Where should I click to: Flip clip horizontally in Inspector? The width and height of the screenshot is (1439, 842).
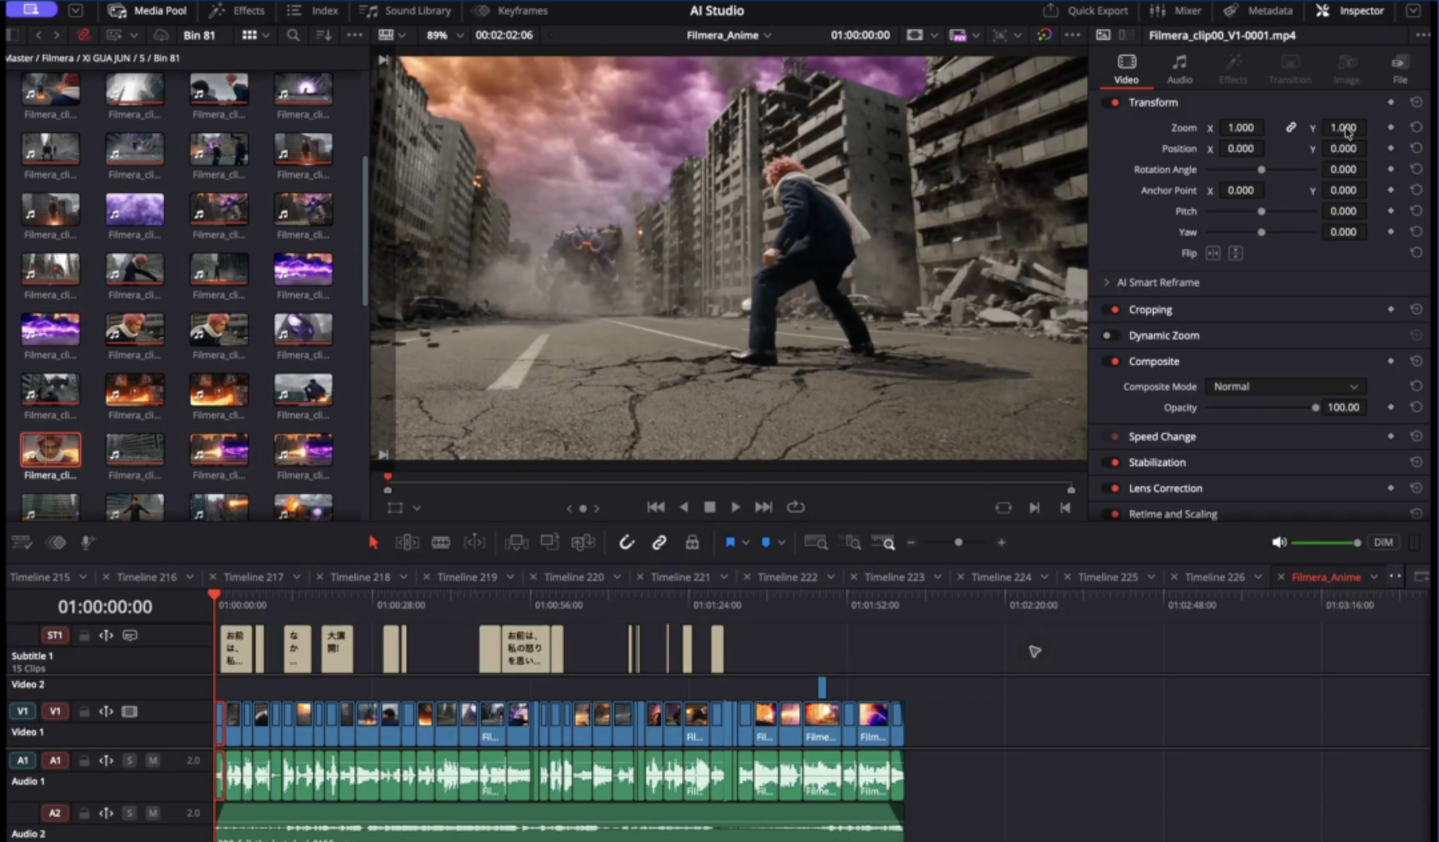click(x=1213, y=253)
